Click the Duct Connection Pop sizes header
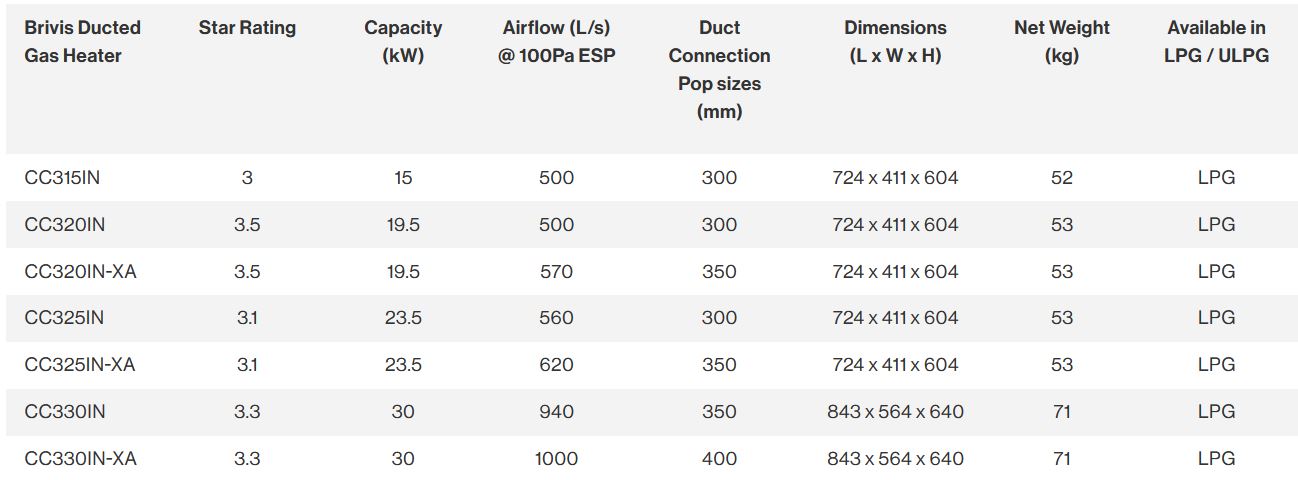 coord(719,70)
